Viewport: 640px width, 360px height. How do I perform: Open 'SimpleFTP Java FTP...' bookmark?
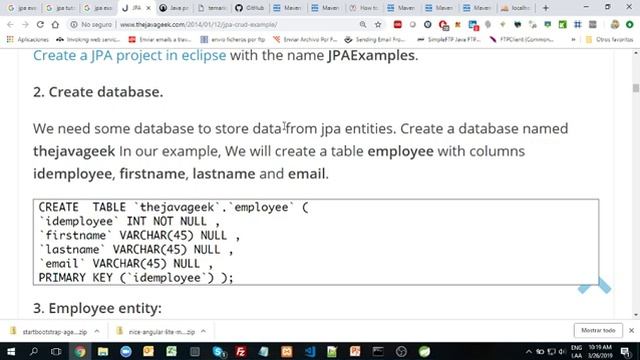449,40
